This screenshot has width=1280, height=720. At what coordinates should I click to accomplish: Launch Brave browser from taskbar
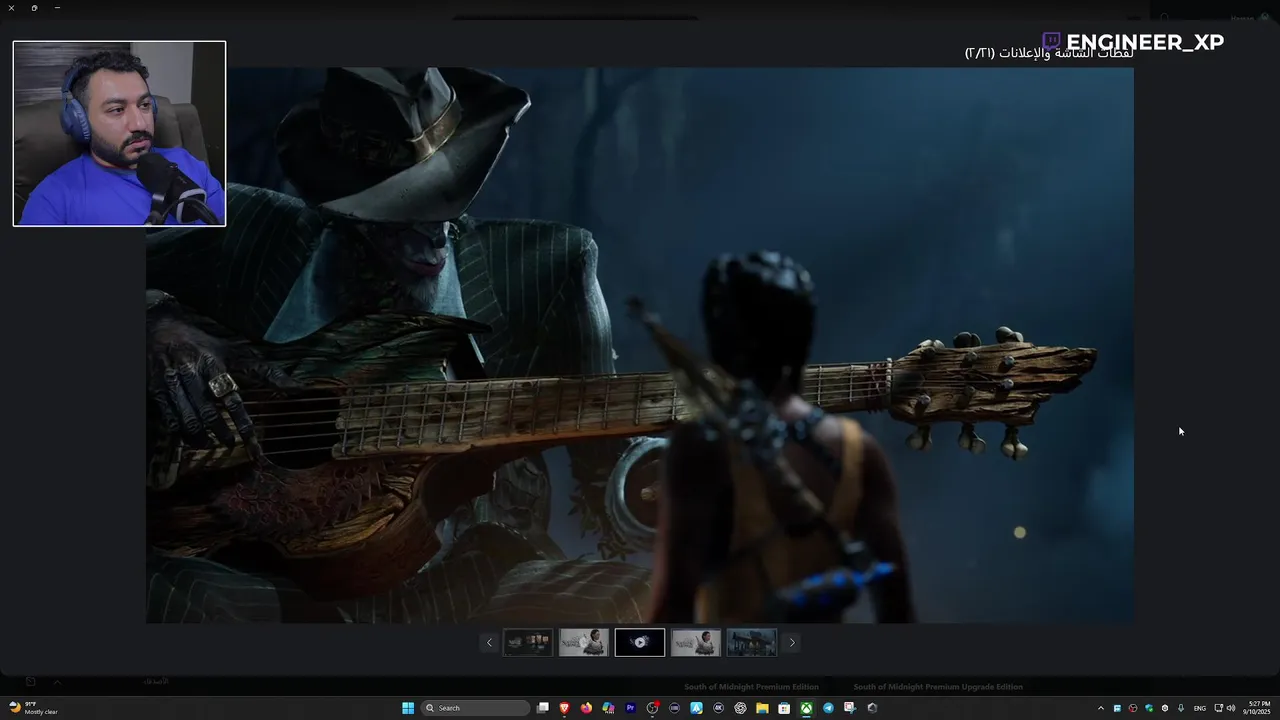[565, 708]
